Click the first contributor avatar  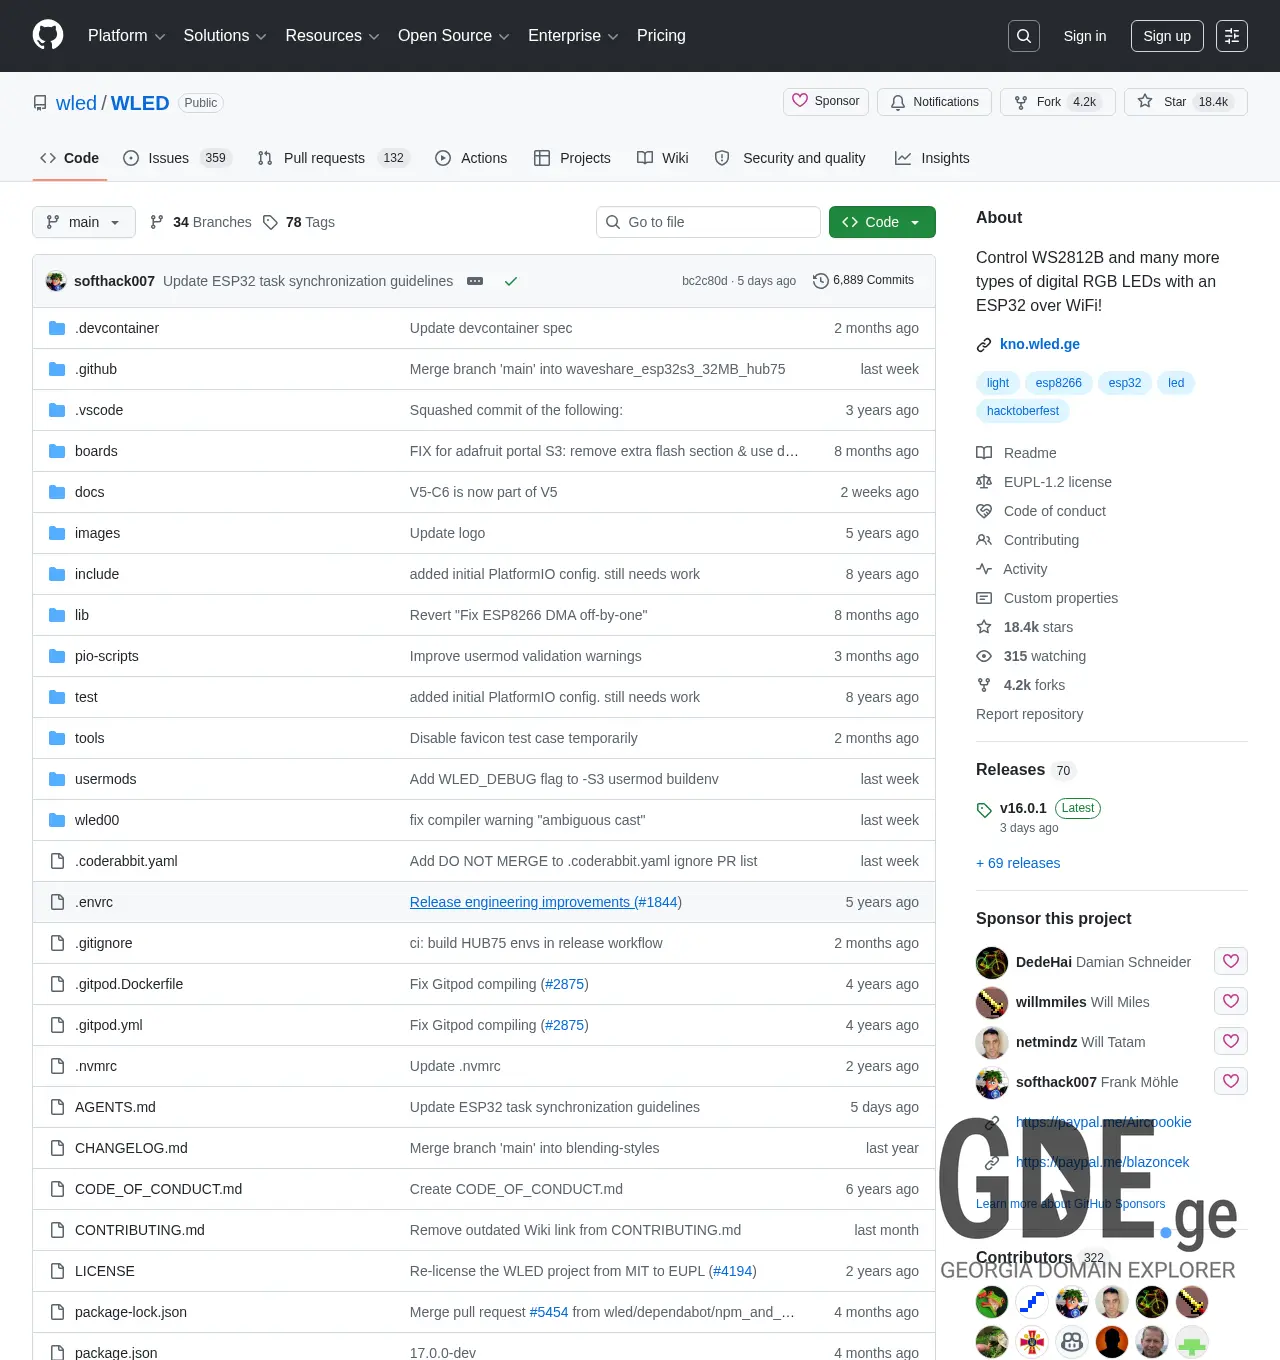992,1302
